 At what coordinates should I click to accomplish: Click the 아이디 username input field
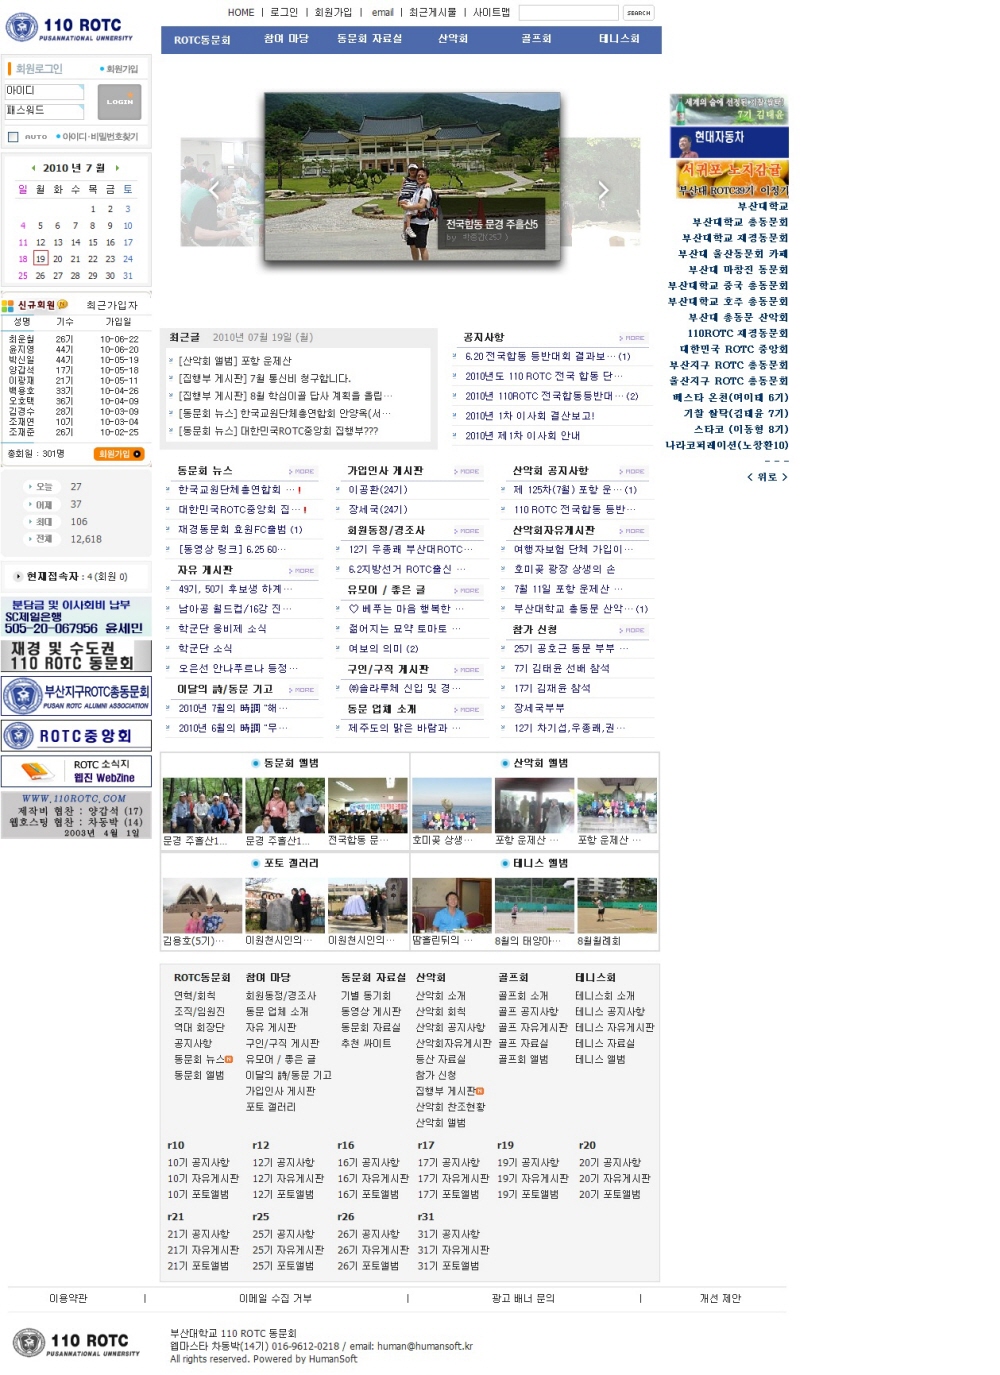click(x=45, y=91)
